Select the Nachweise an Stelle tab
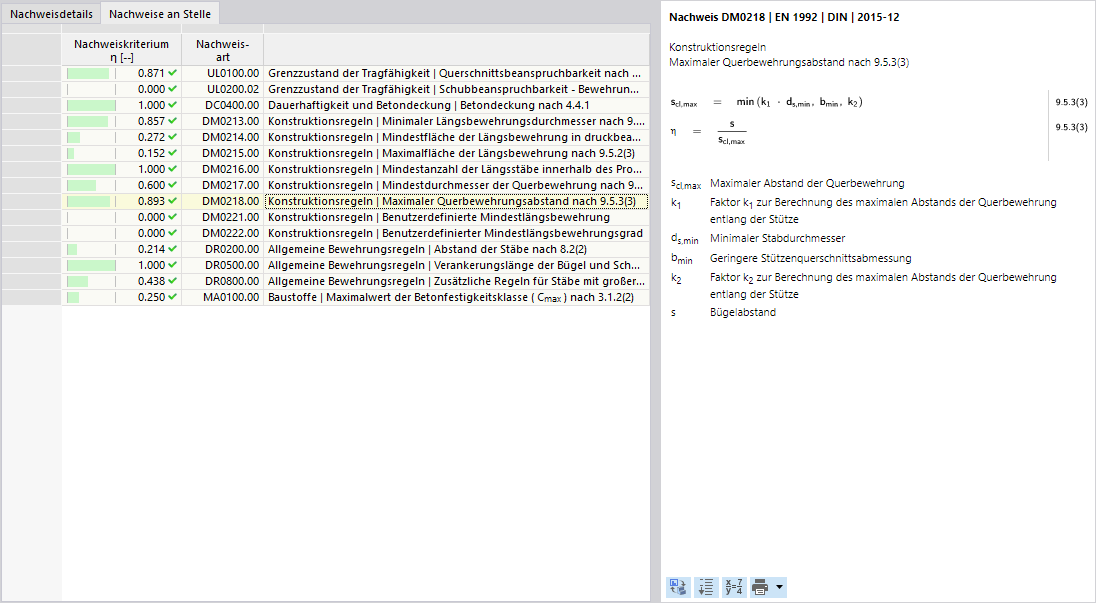The width and height of the screenshot is (1096, 603). (x=160, y=14)
